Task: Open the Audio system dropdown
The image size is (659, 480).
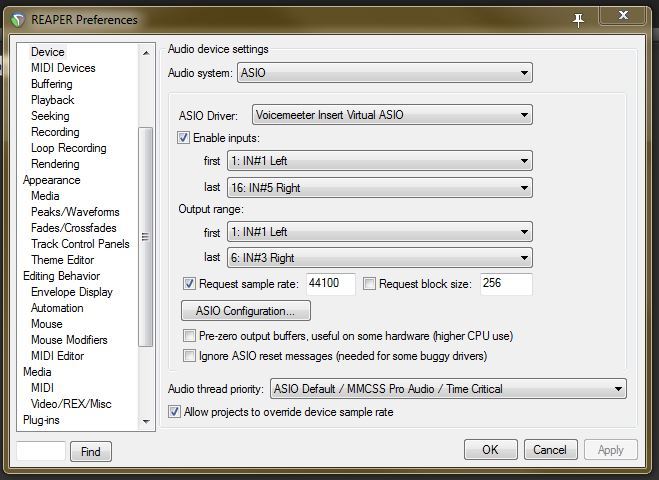Action: 385,73
